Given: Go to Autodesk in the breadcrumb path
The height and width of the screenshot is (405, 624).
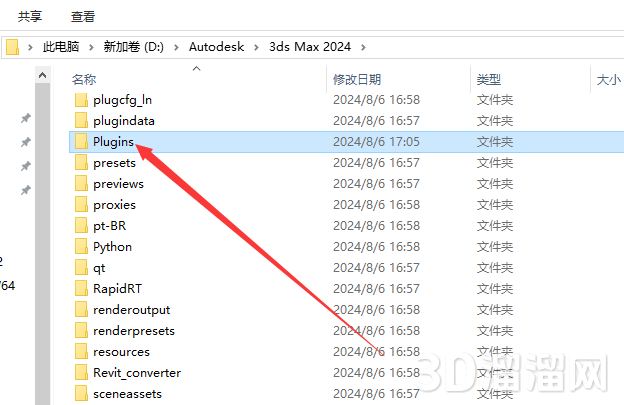Looking at the screenshot, I should click(x=216, y=47).
